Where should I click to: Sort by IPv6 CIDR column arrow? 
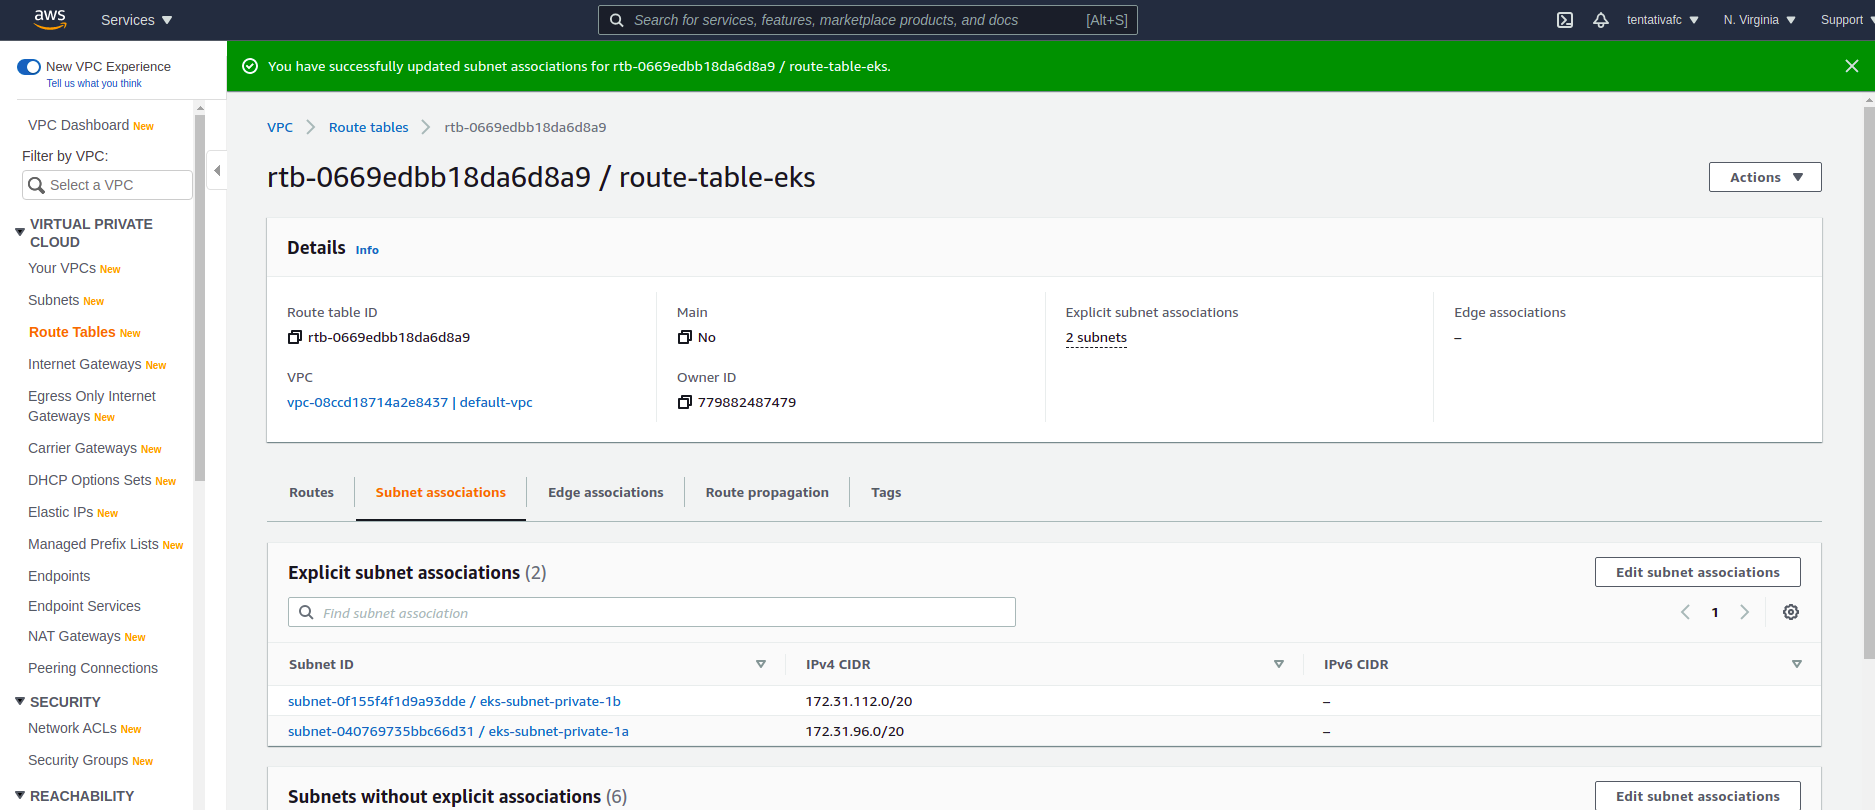click(1797, 664)
